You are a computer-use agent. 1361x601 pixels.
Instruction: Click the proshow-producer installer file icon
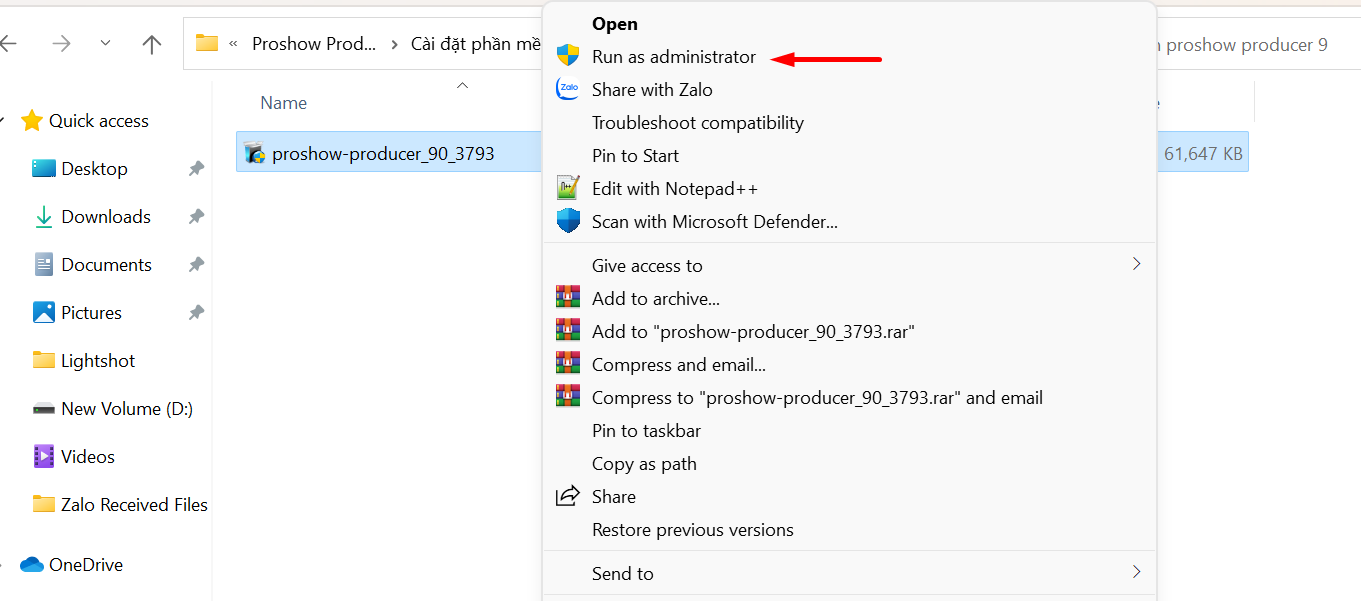(x=254, y=153)
